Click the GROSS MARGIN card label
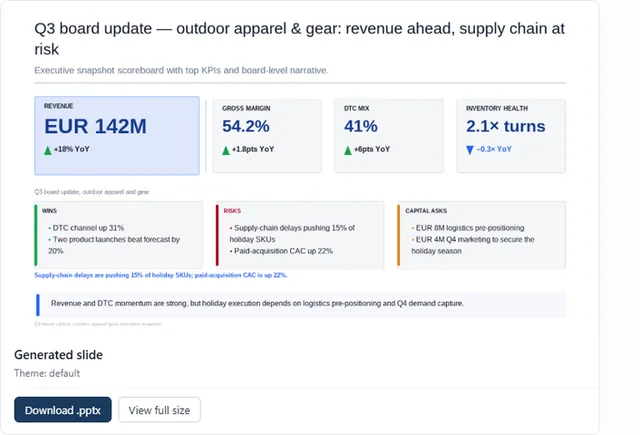The image size is (640, 435). [246, 109]
